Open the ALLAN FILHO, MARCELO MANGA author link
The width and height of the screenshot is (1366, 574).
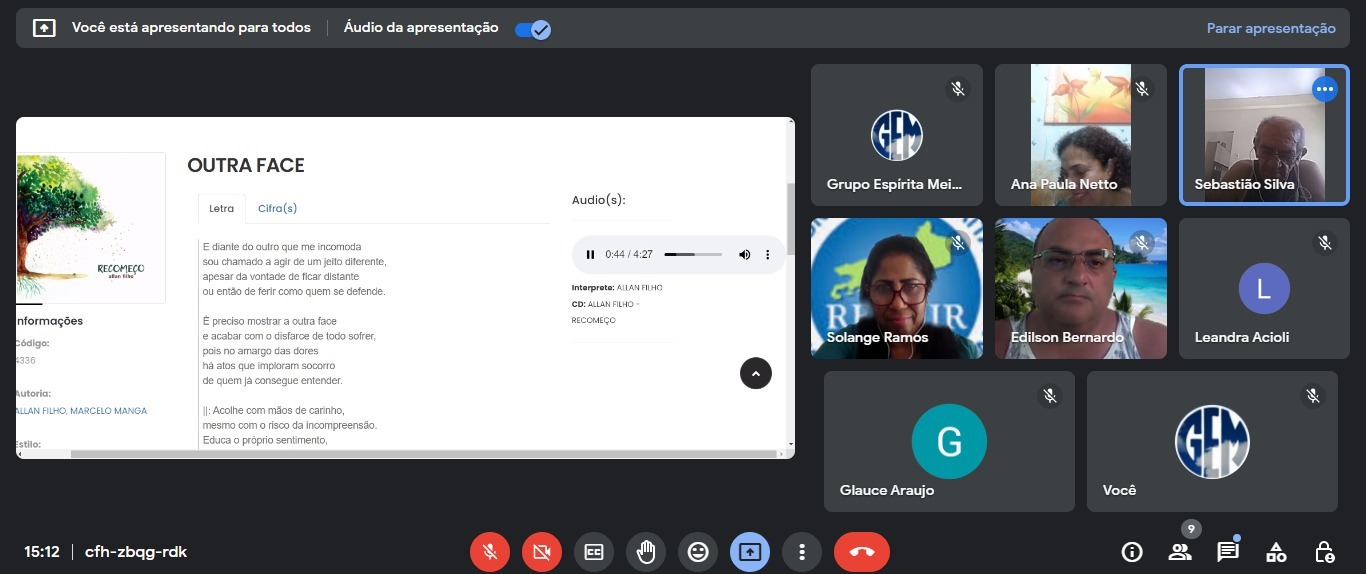pos(81,411)
